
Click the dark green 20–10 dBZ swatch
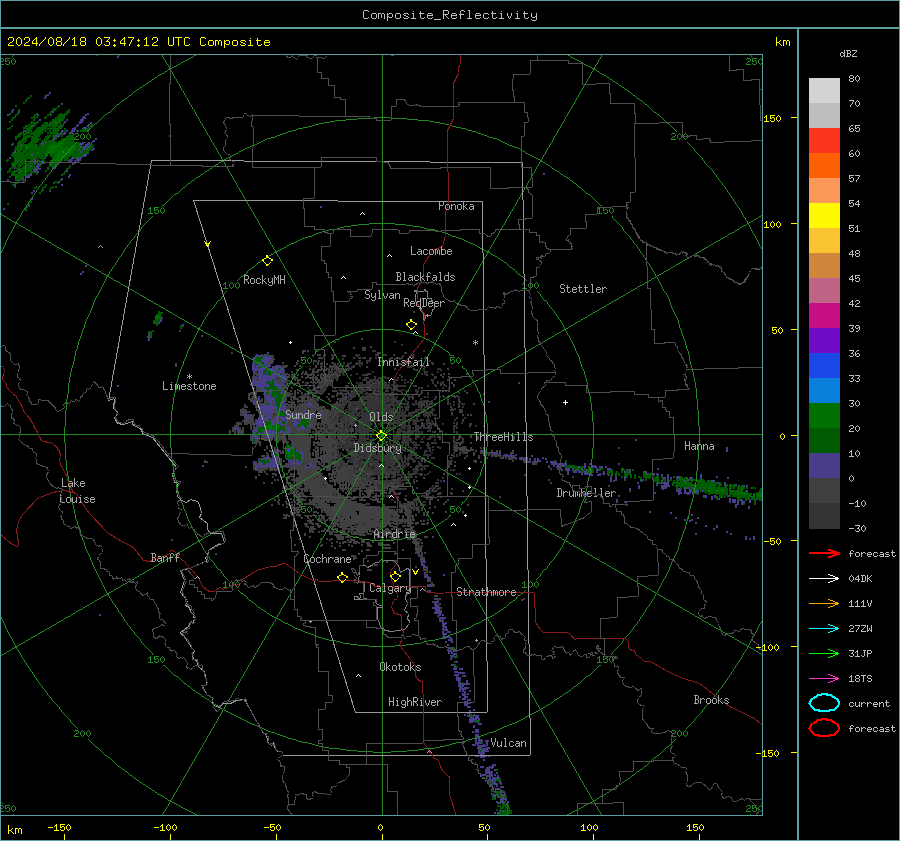pyautogui.click(x=824, y=441)
